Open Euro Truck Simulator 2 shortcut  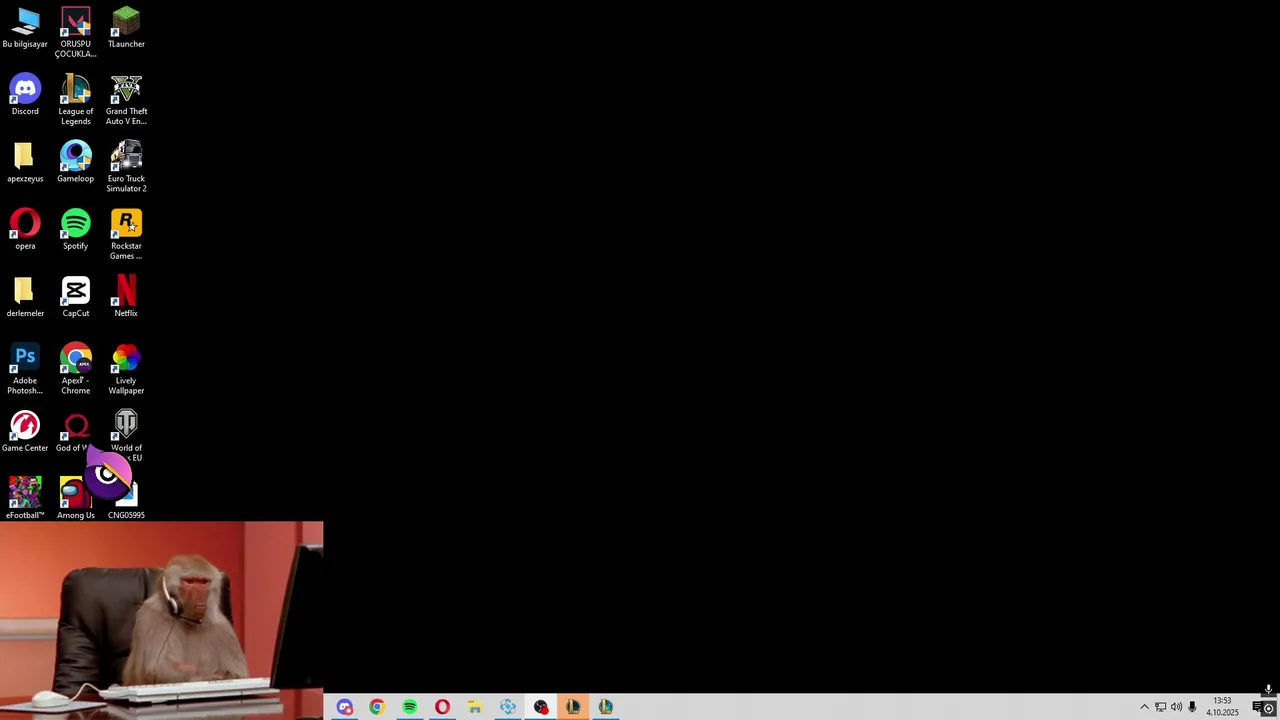(126, 167)
